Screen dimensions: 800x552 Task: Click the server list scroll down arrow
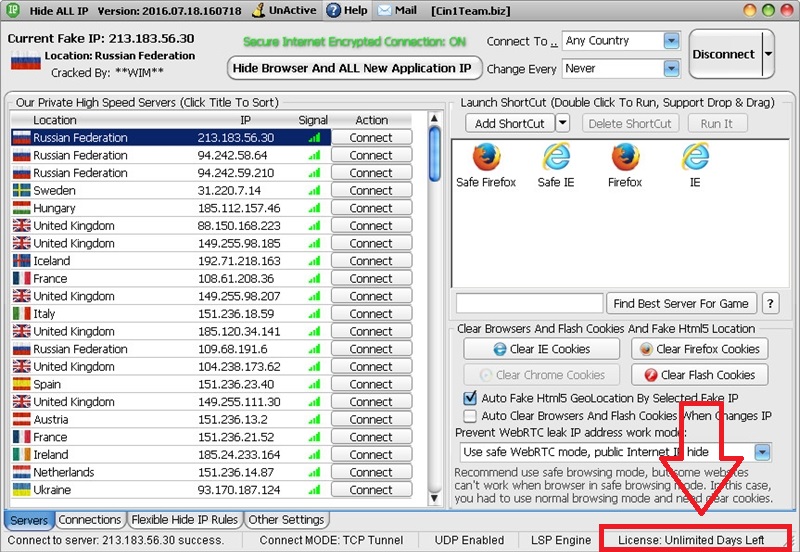(434, 498)
